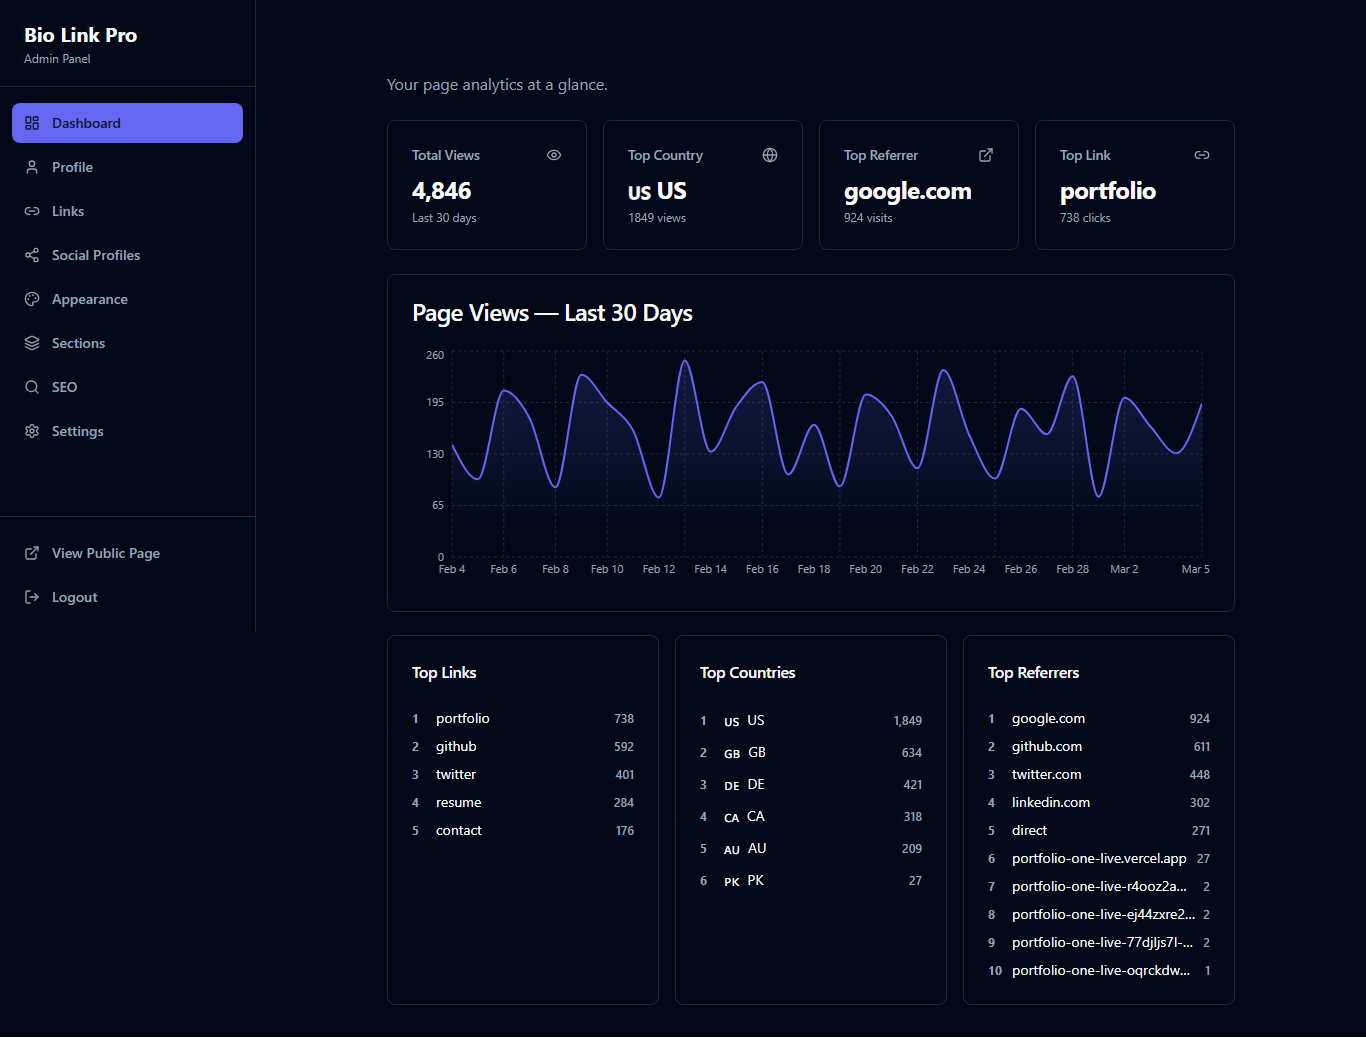Click the Appearance palette icon
Viewport: 1366px width, 1038px height.
[32, 299]
